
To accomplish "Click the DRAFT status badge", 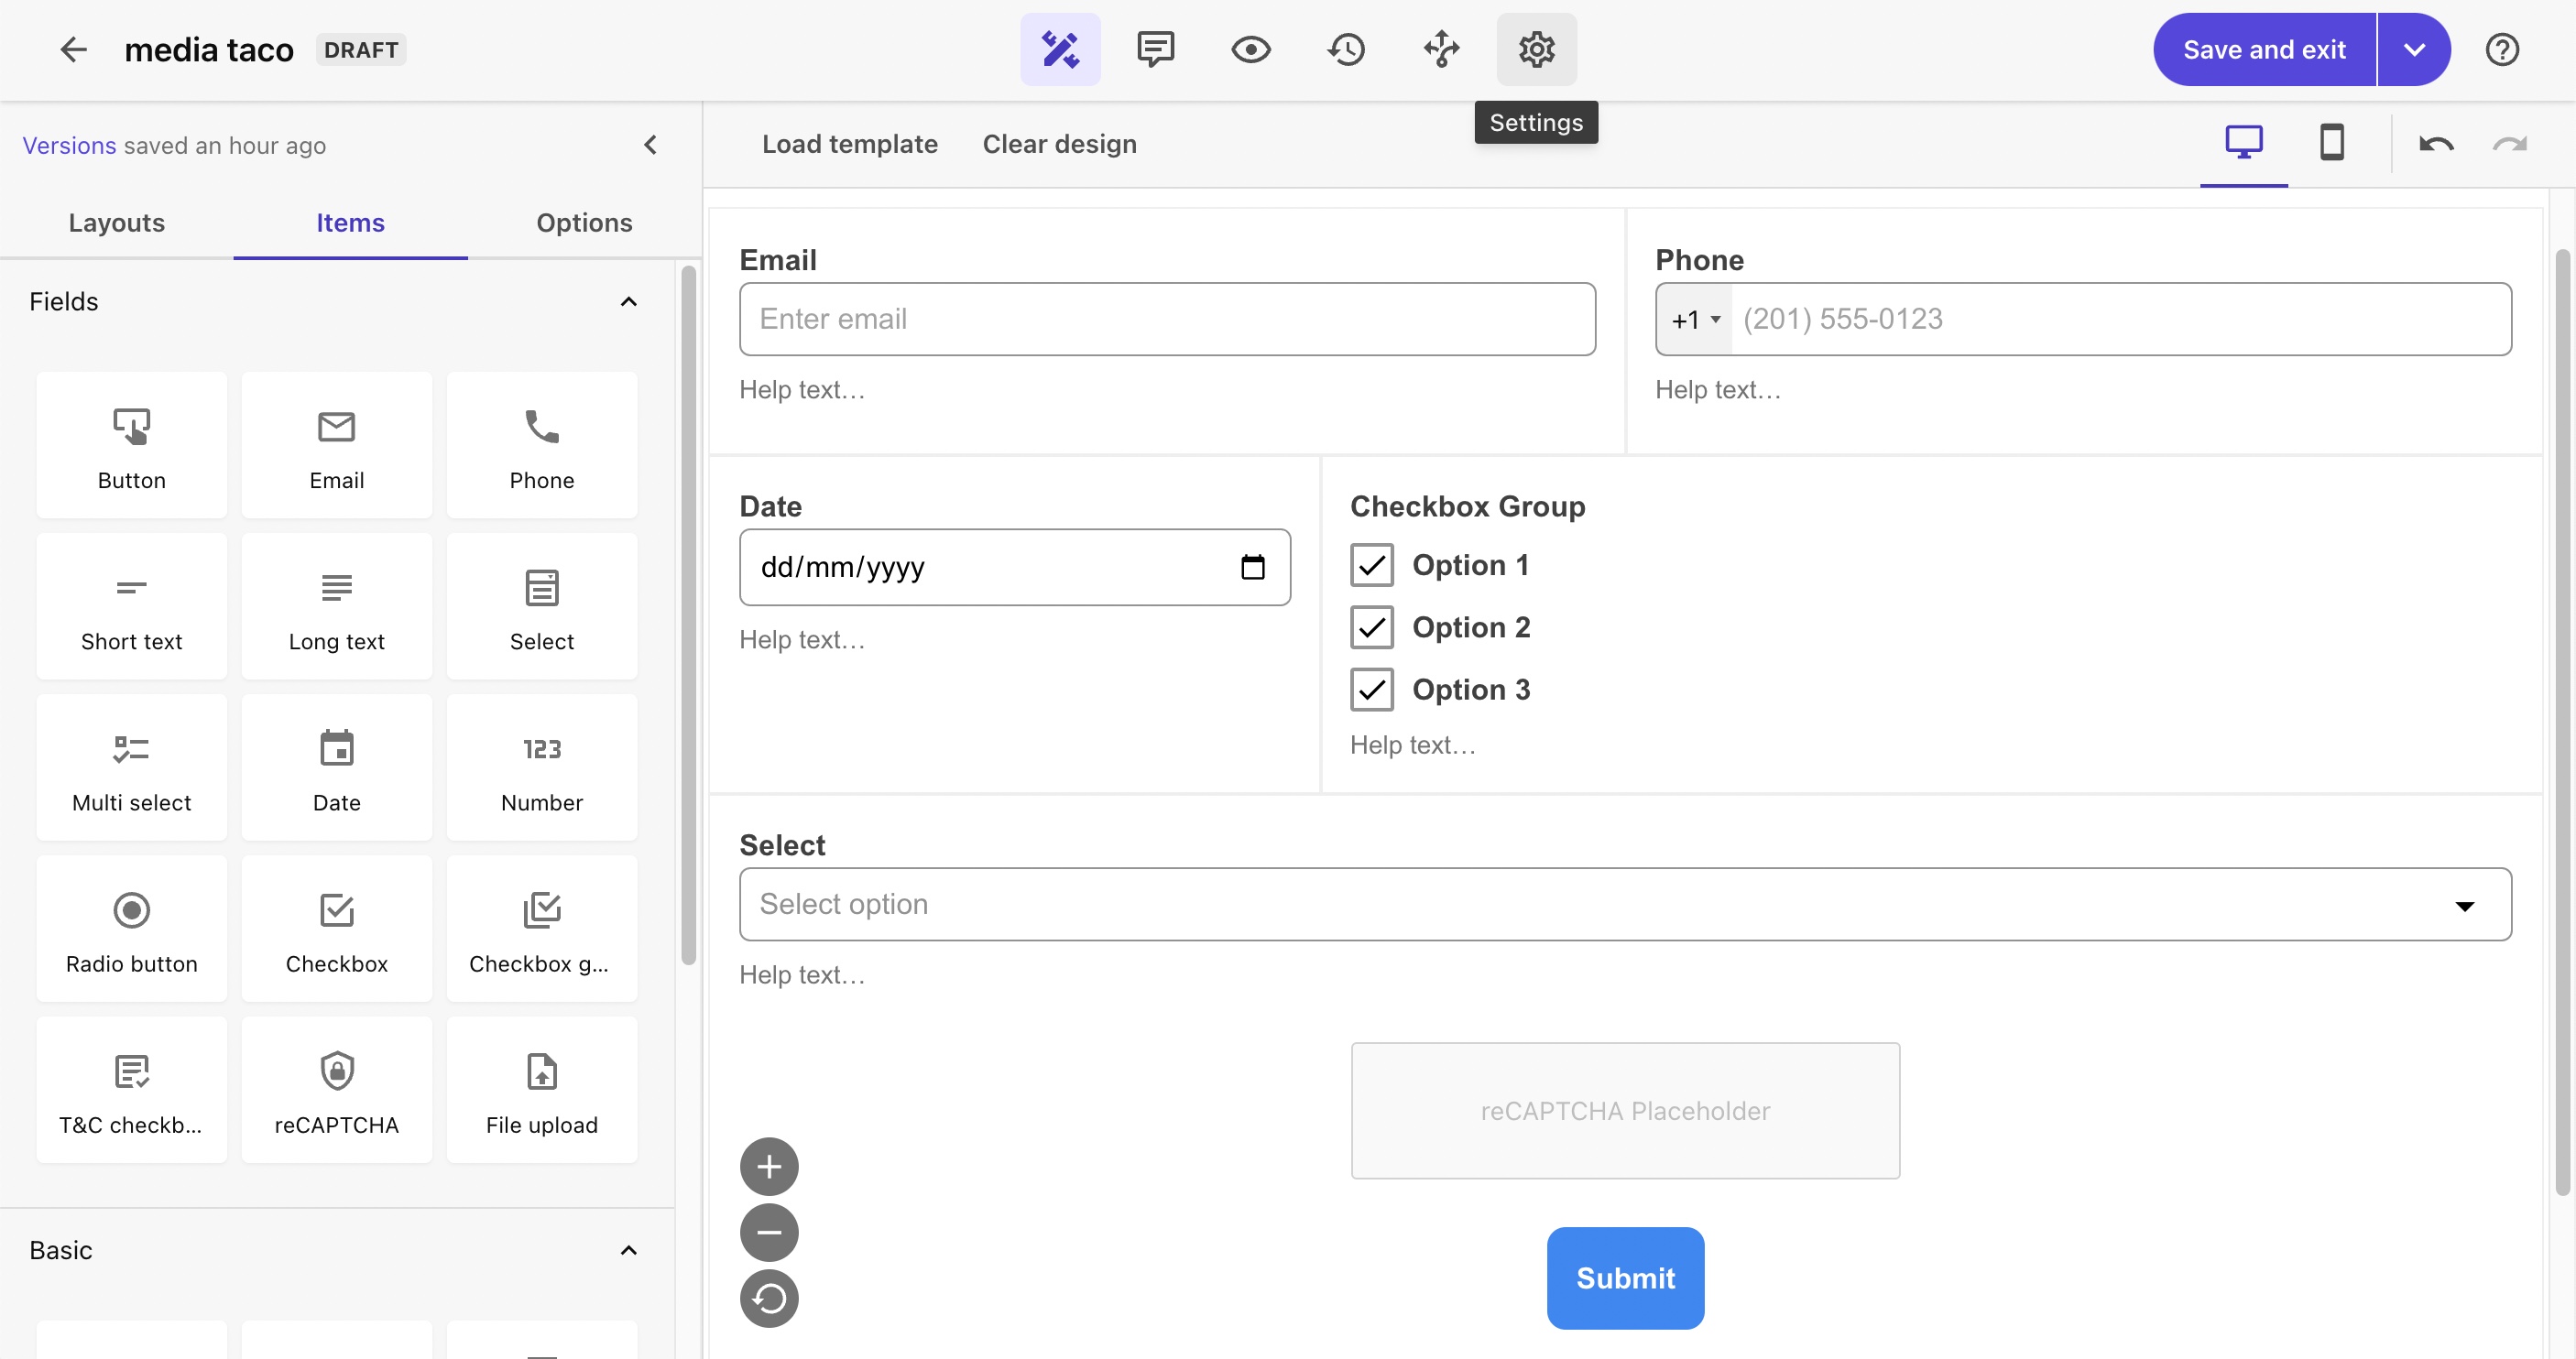I will (x=361, y=49).
